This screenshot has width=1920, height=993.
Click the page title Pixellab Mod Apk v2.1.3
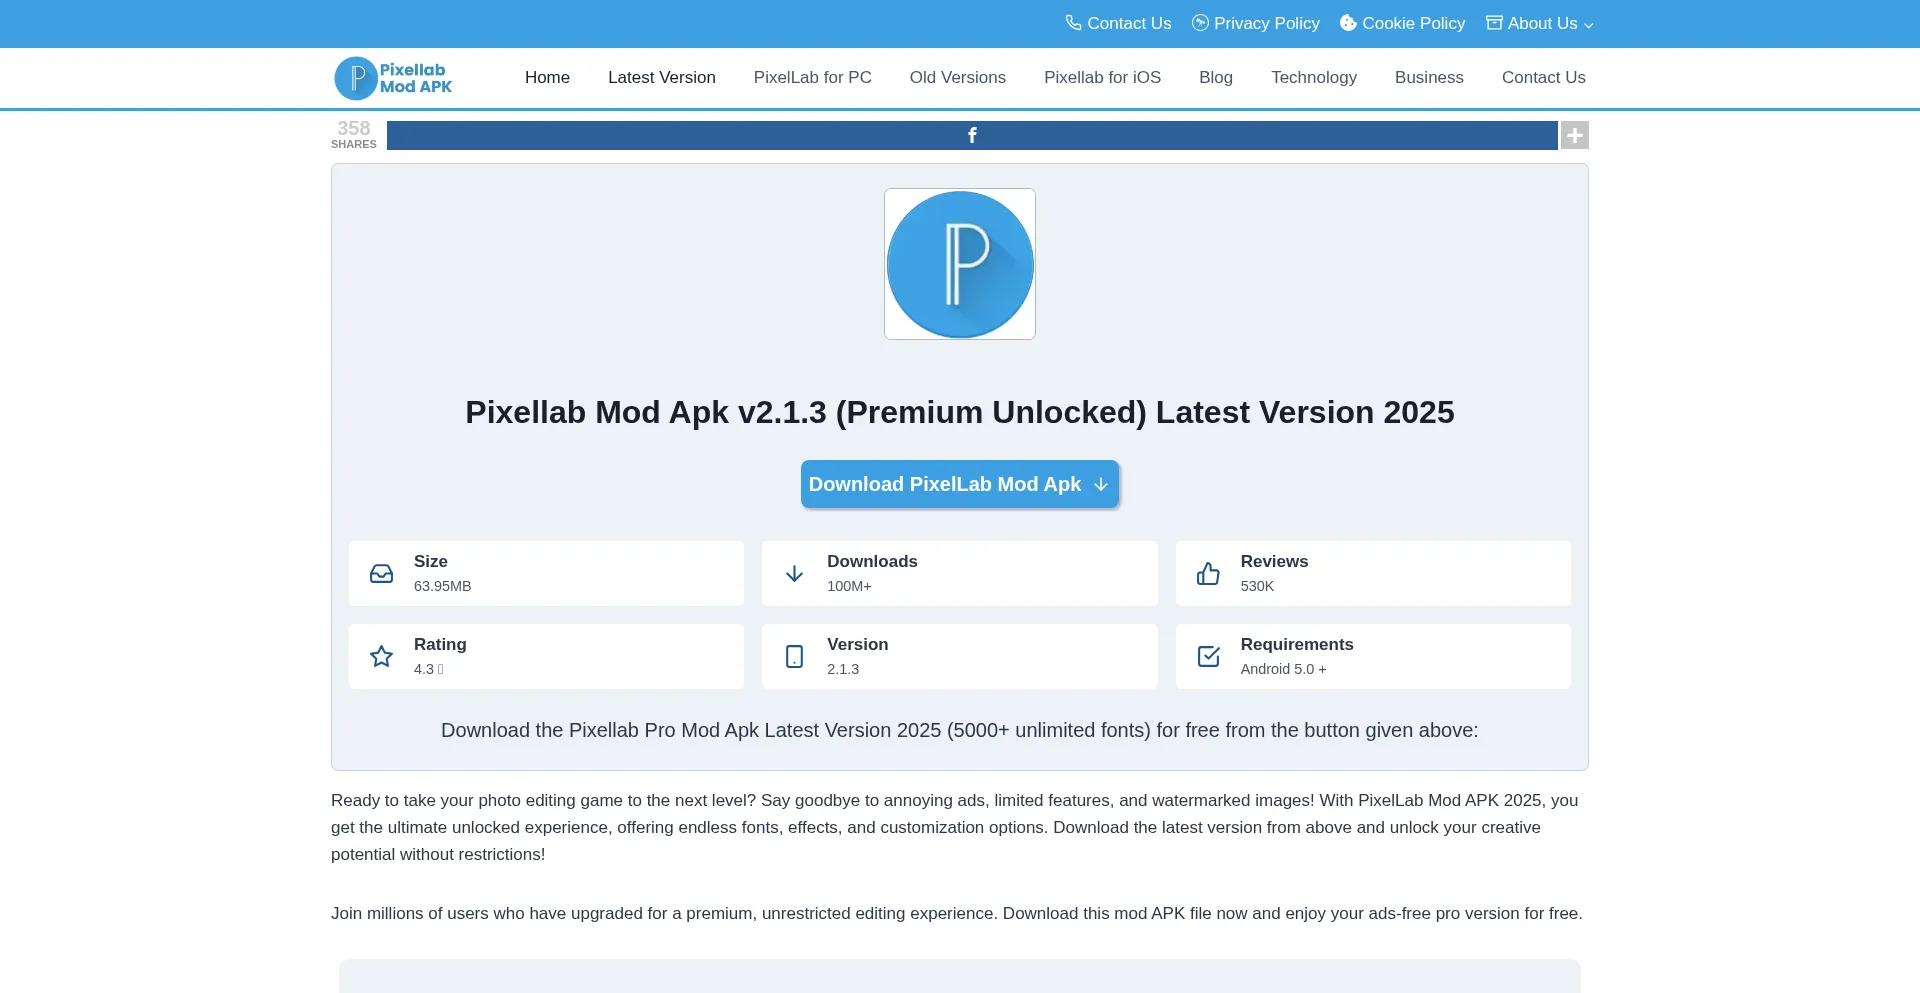coord(960,412)
